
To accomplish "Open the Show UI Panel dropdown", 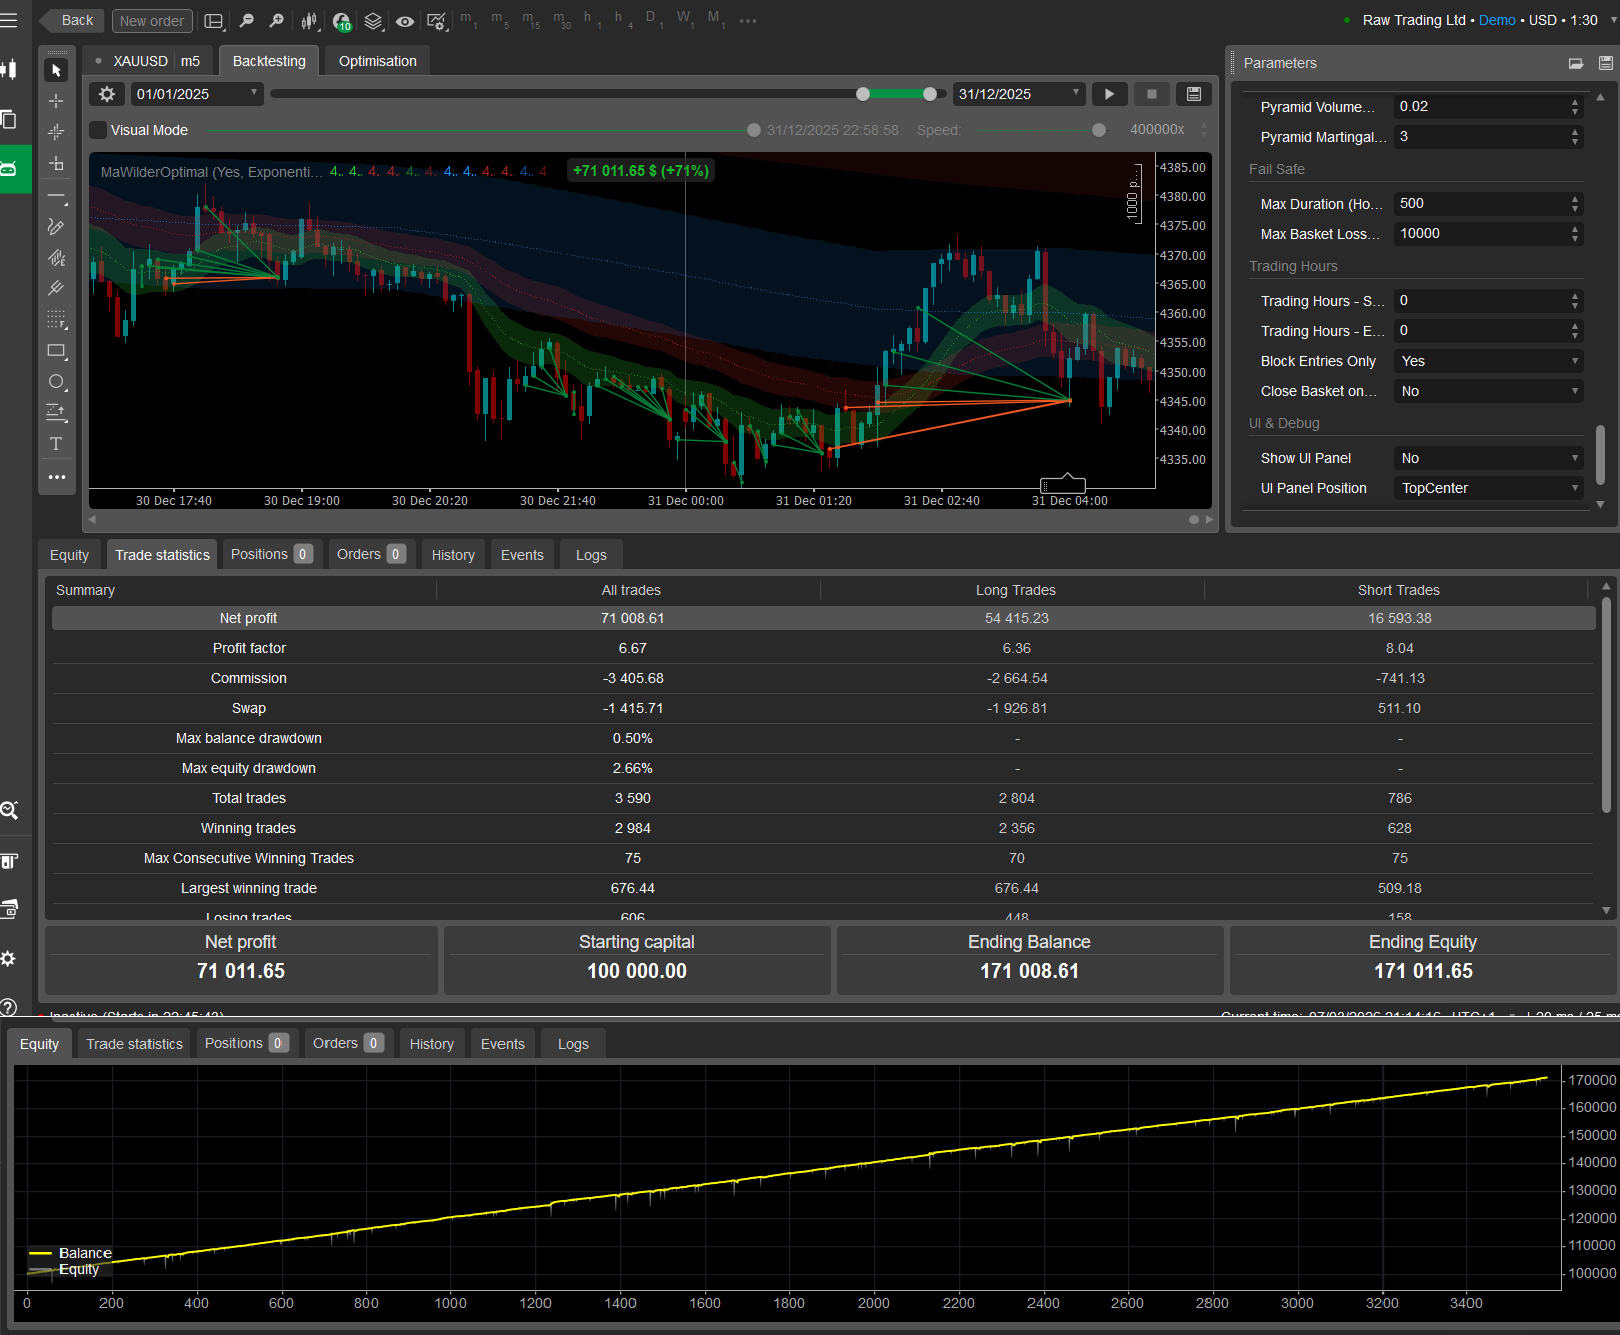I will (1488, 458).
